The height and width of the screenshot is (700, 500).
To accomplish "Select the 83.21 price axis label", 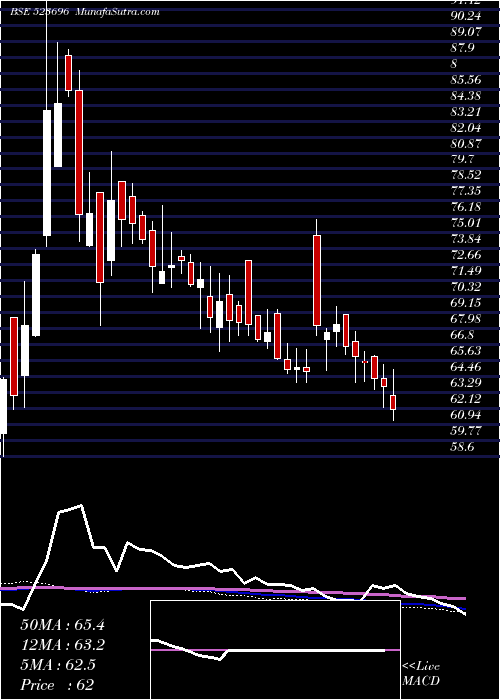I will tap(466, 112).
